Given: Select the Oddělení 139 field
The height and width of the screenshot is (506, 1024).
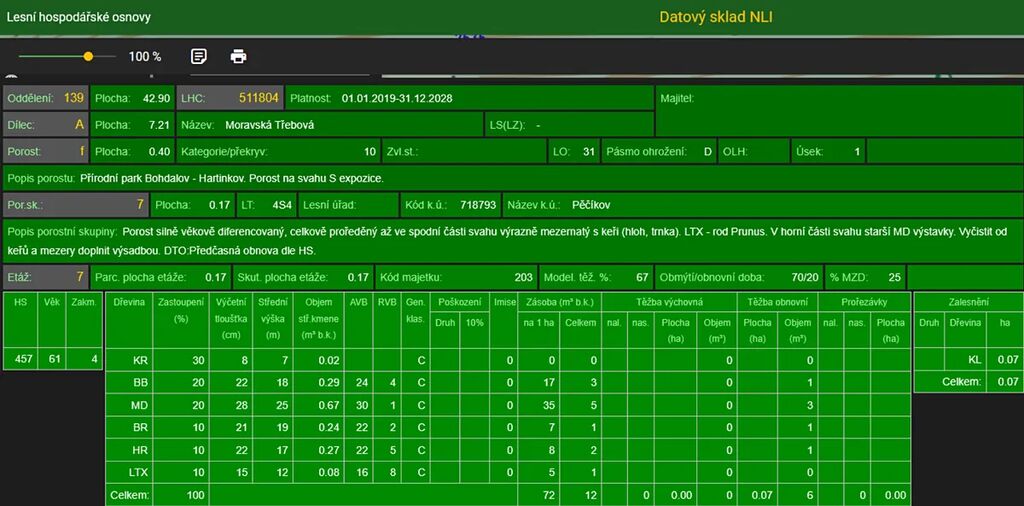Looking at the screenshot, I should click(46, 98).
